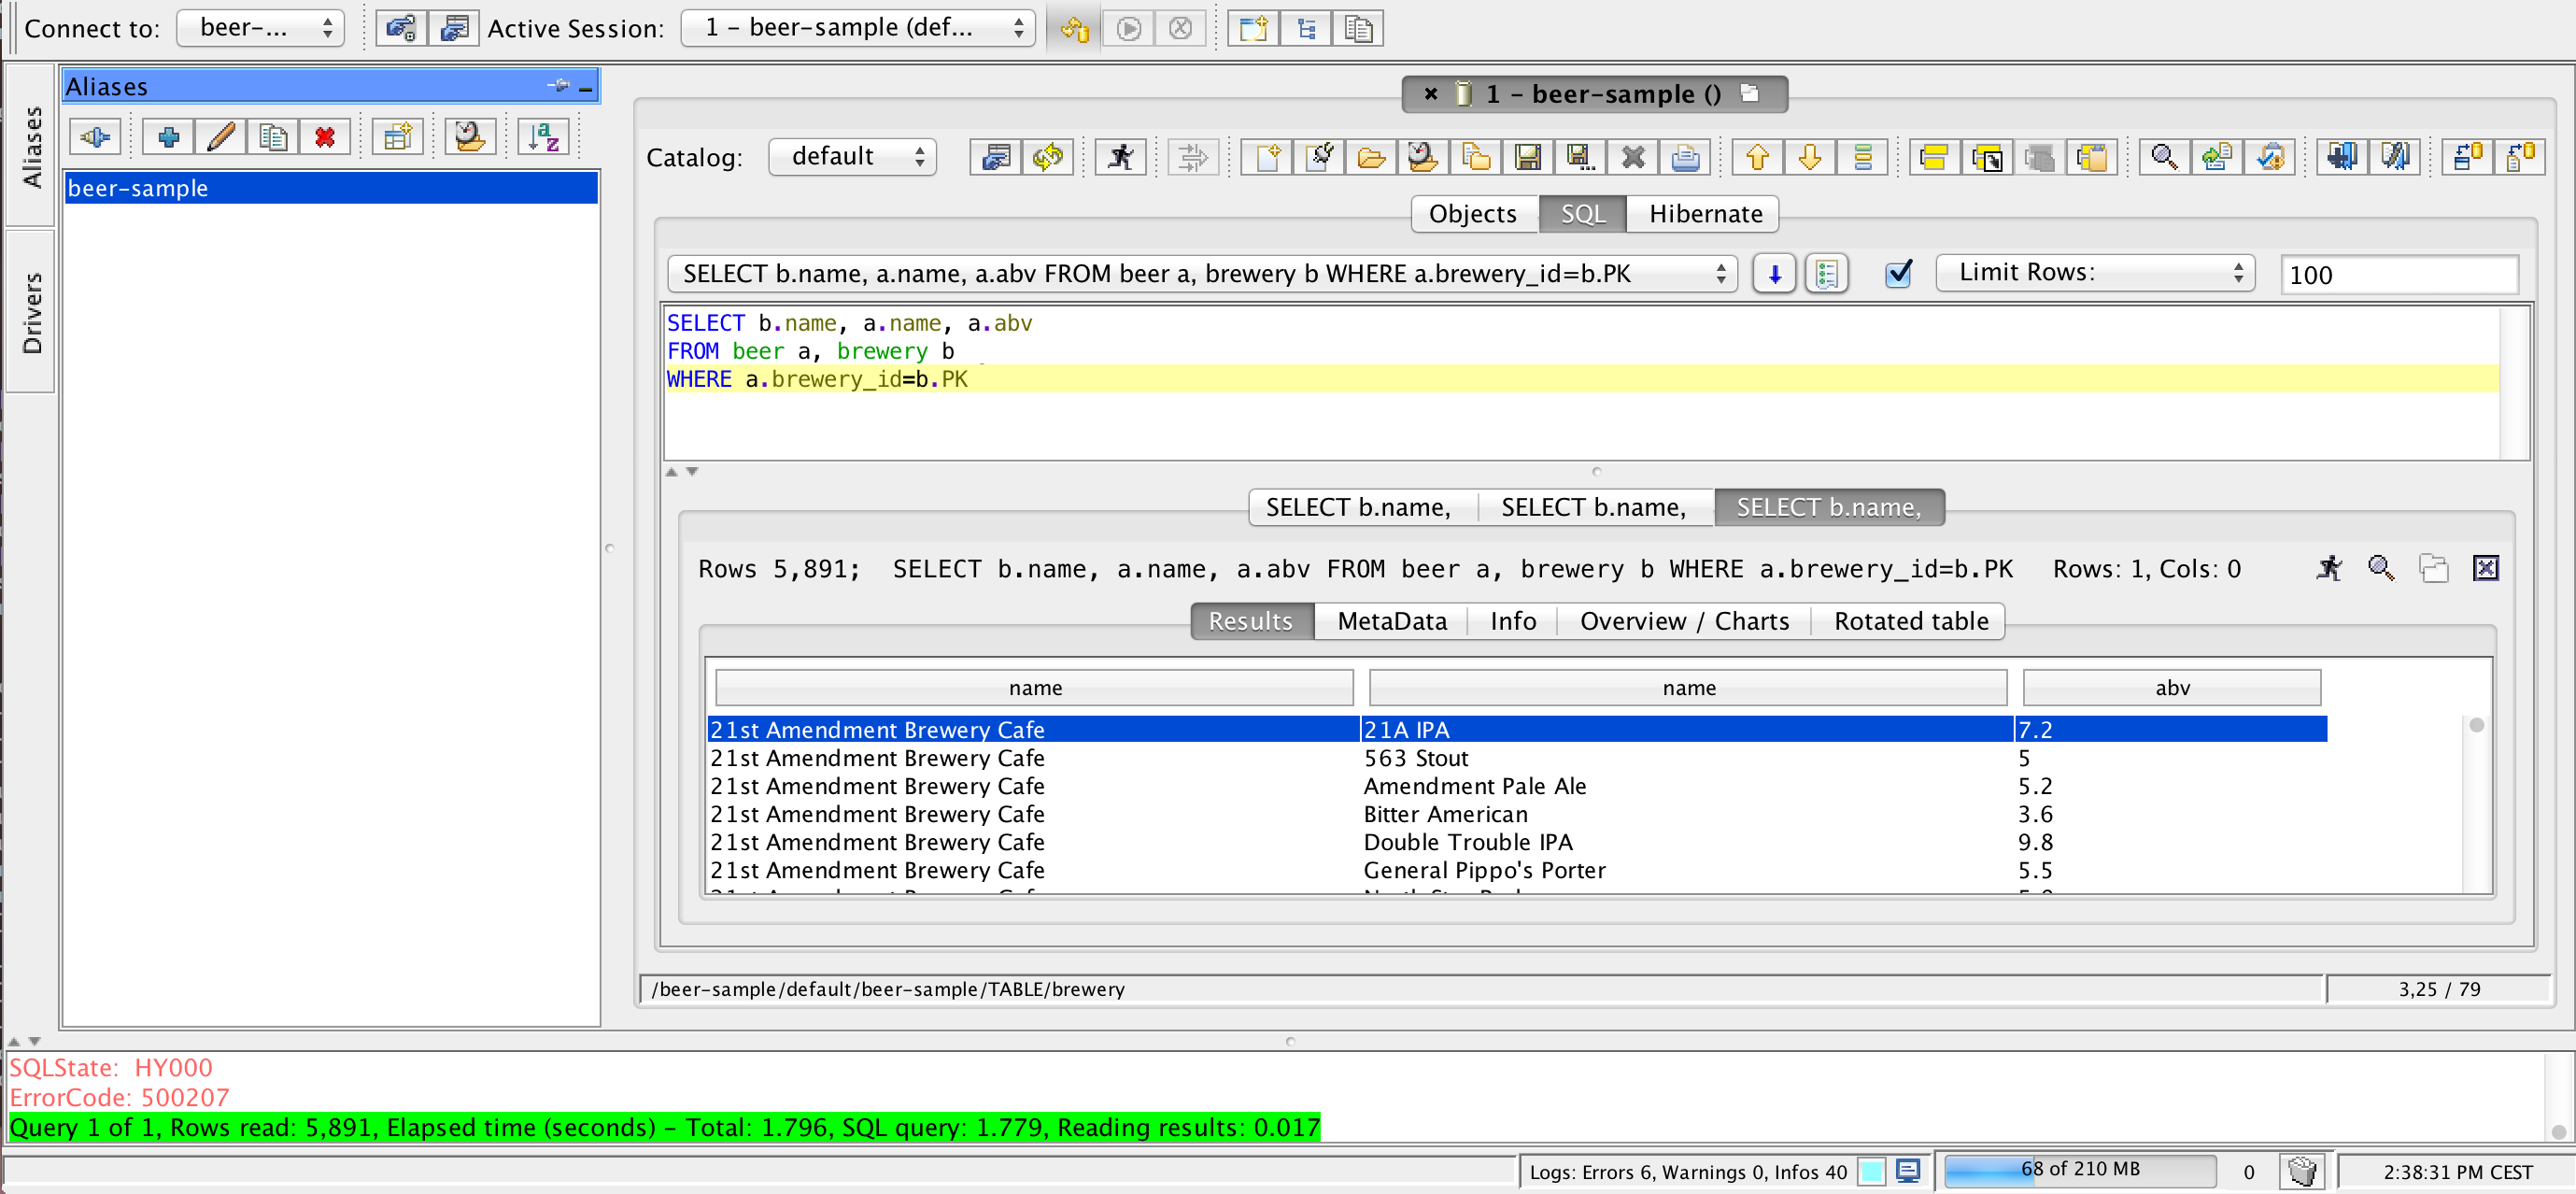Open the Info result tab

(1513, 621)
